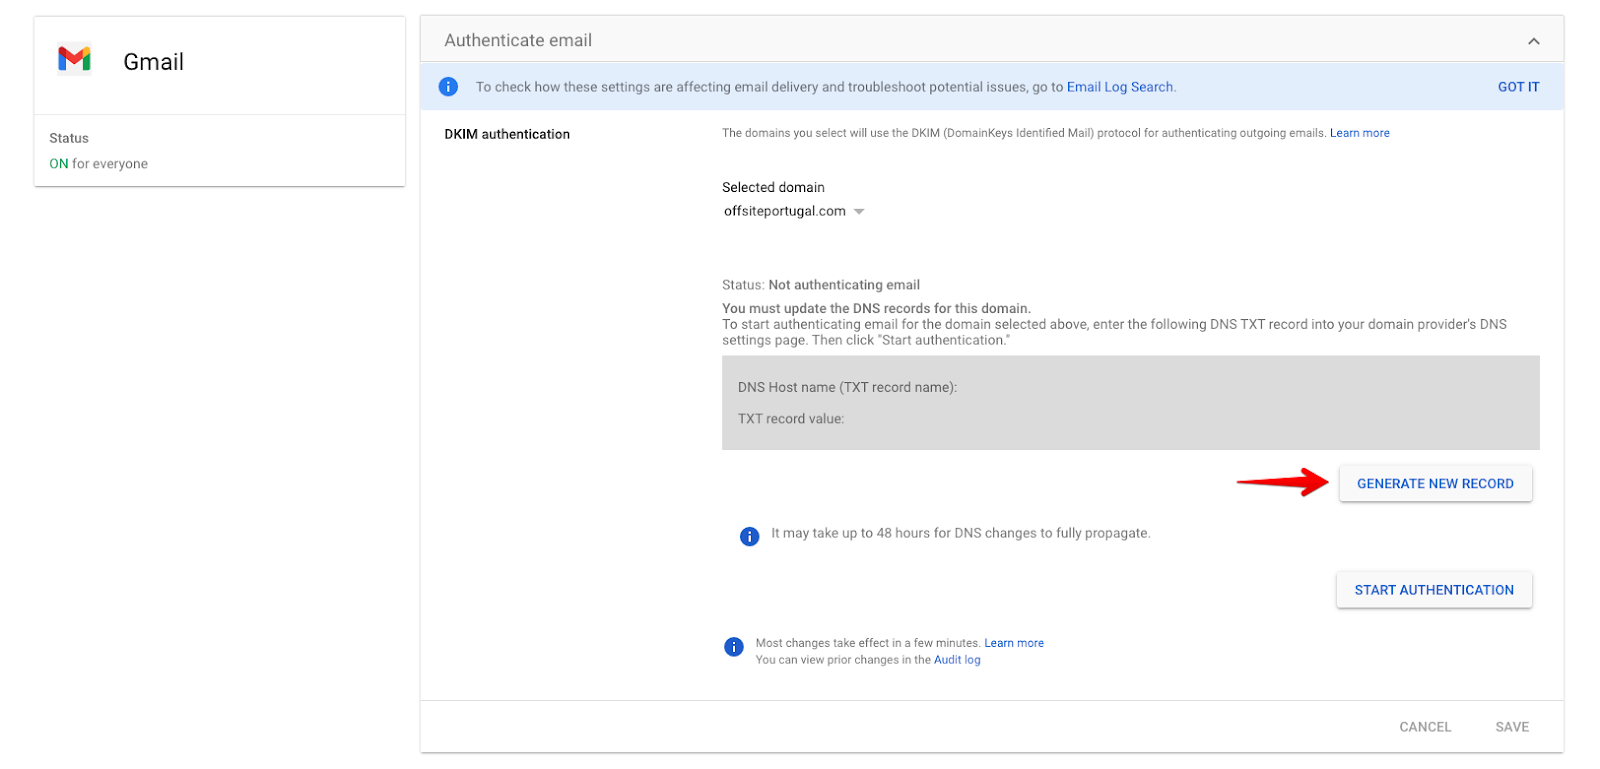The image size is (1600, 769).
Task: Click the DKIM authentication setting label
Action: [507, 134]
